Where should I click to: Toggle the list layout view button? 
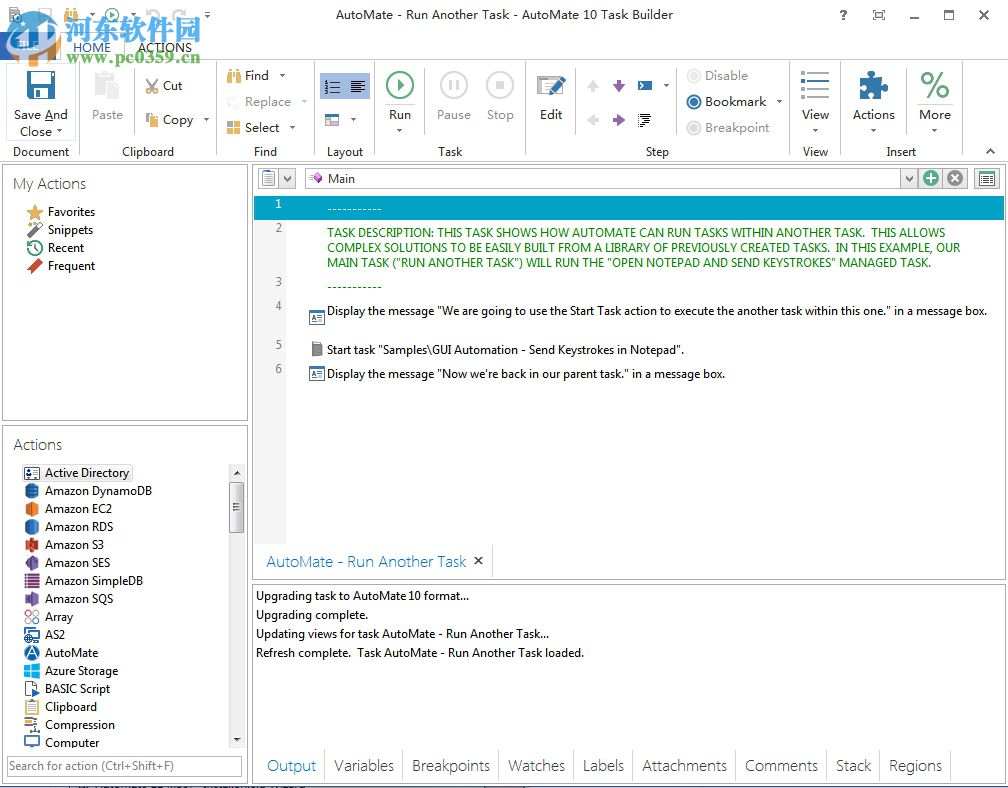[x=333, y=87]
